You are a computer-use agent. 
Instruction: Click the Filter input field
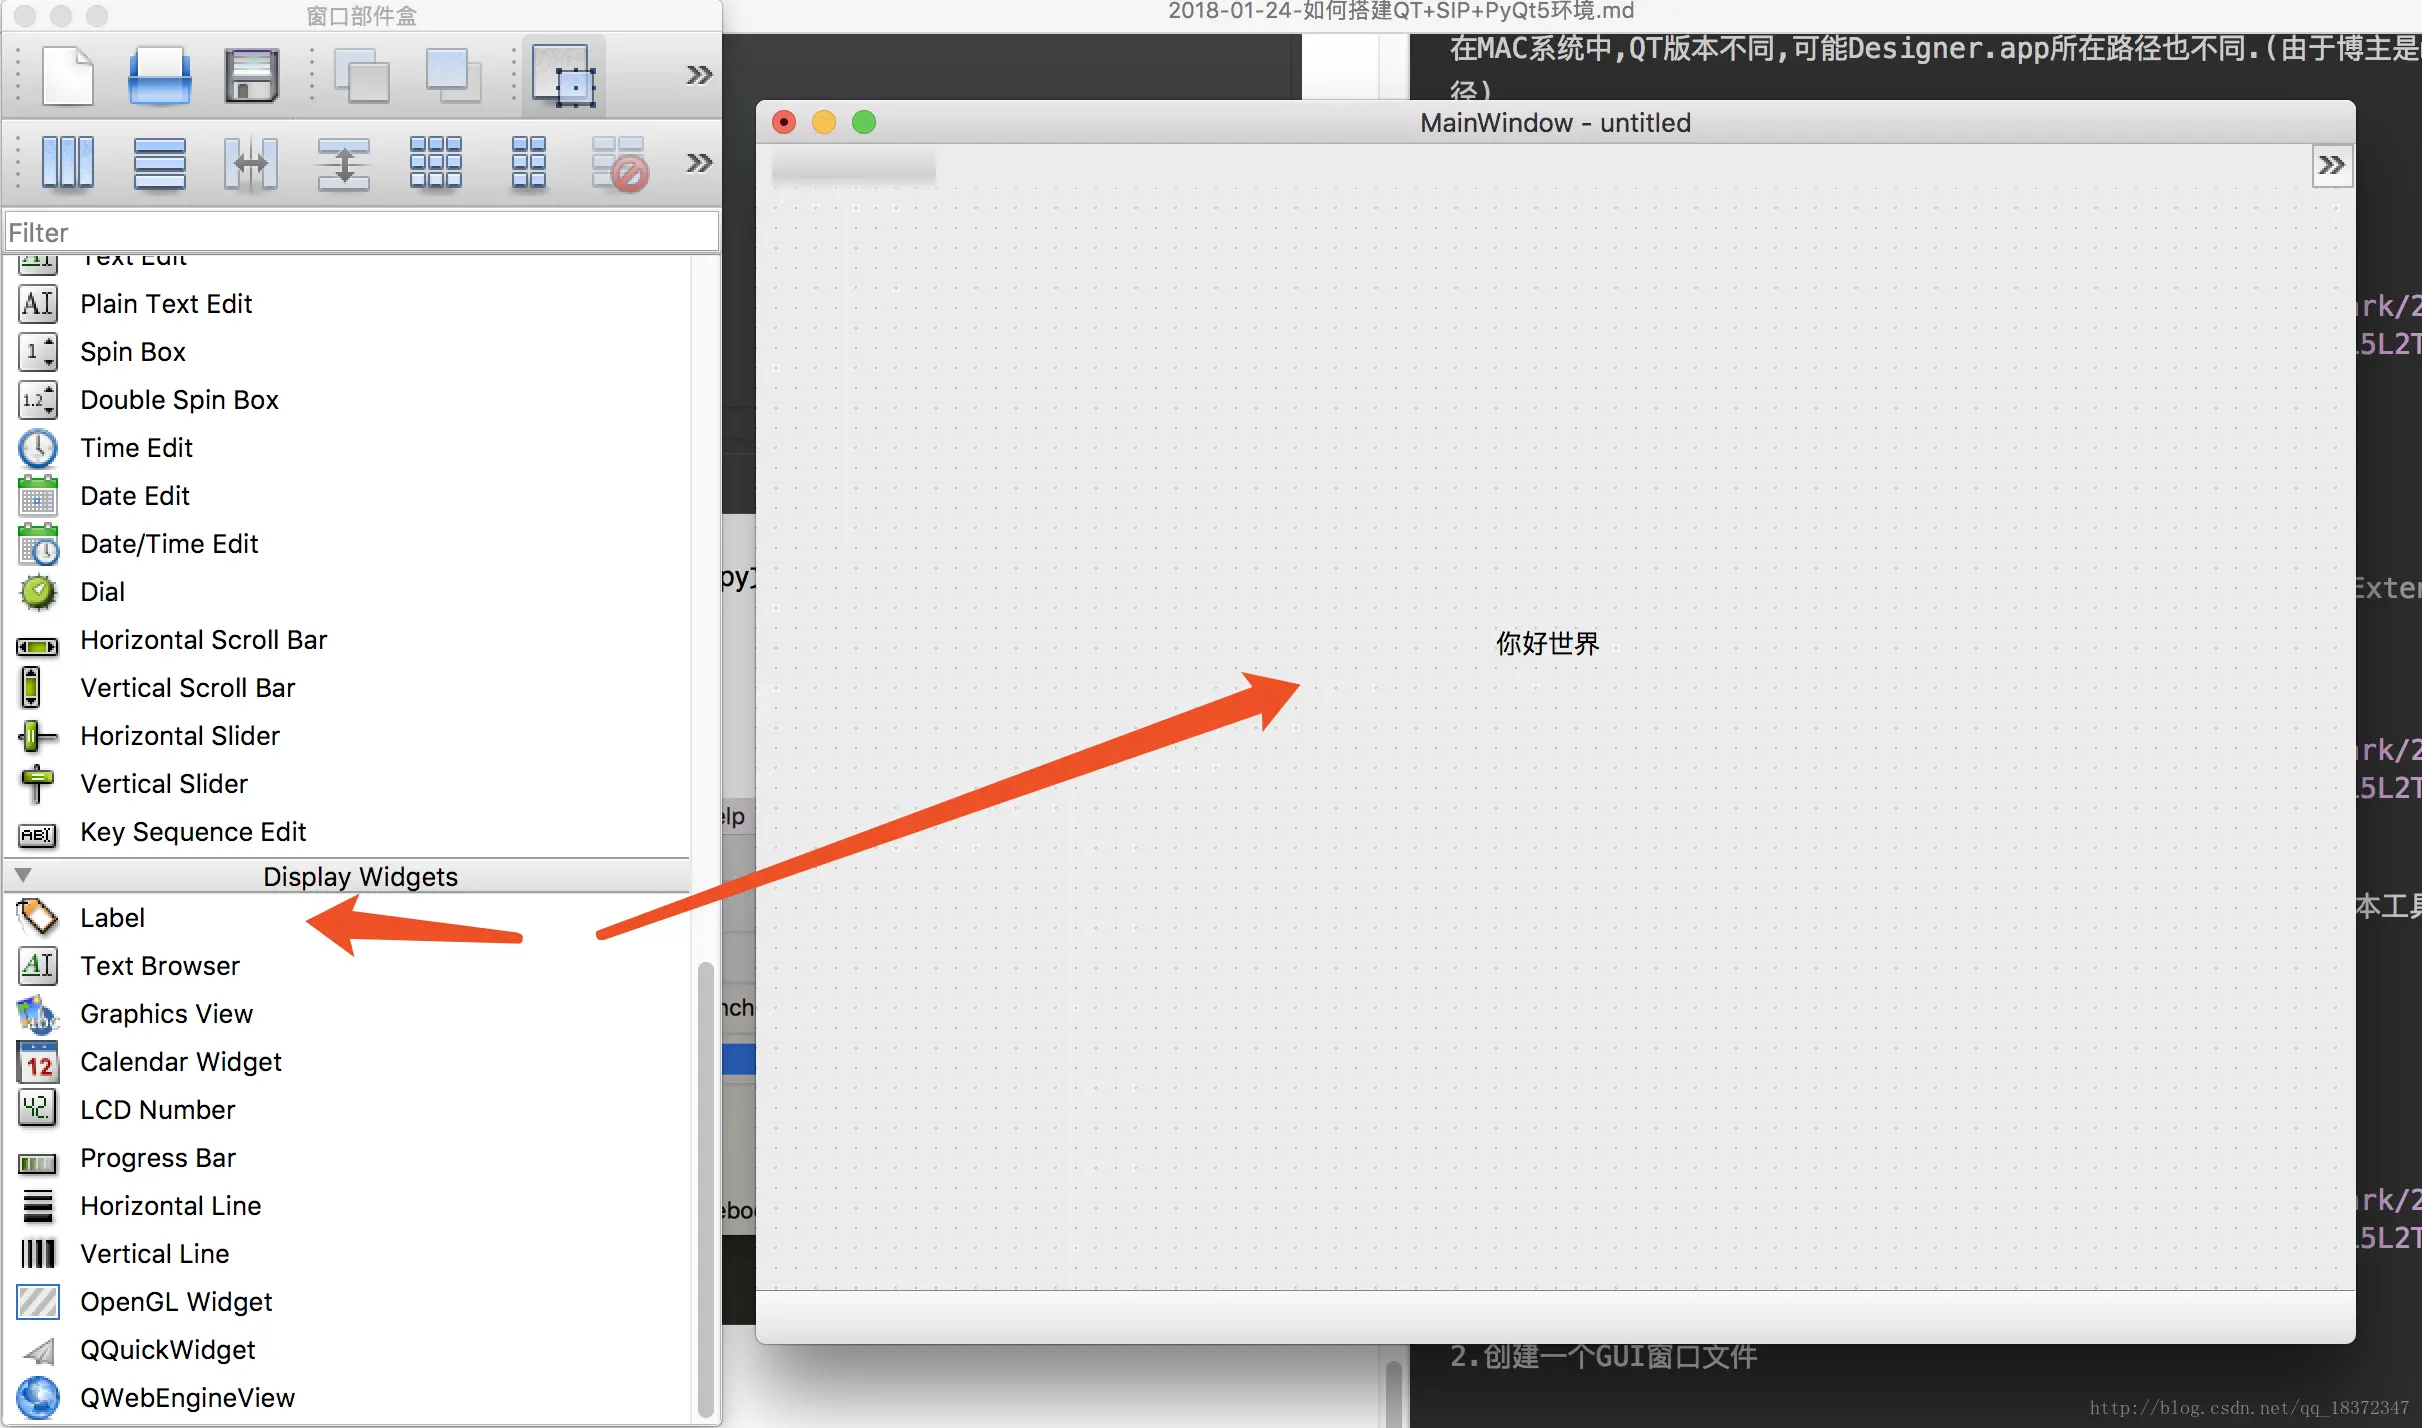(x=360, y=232)
